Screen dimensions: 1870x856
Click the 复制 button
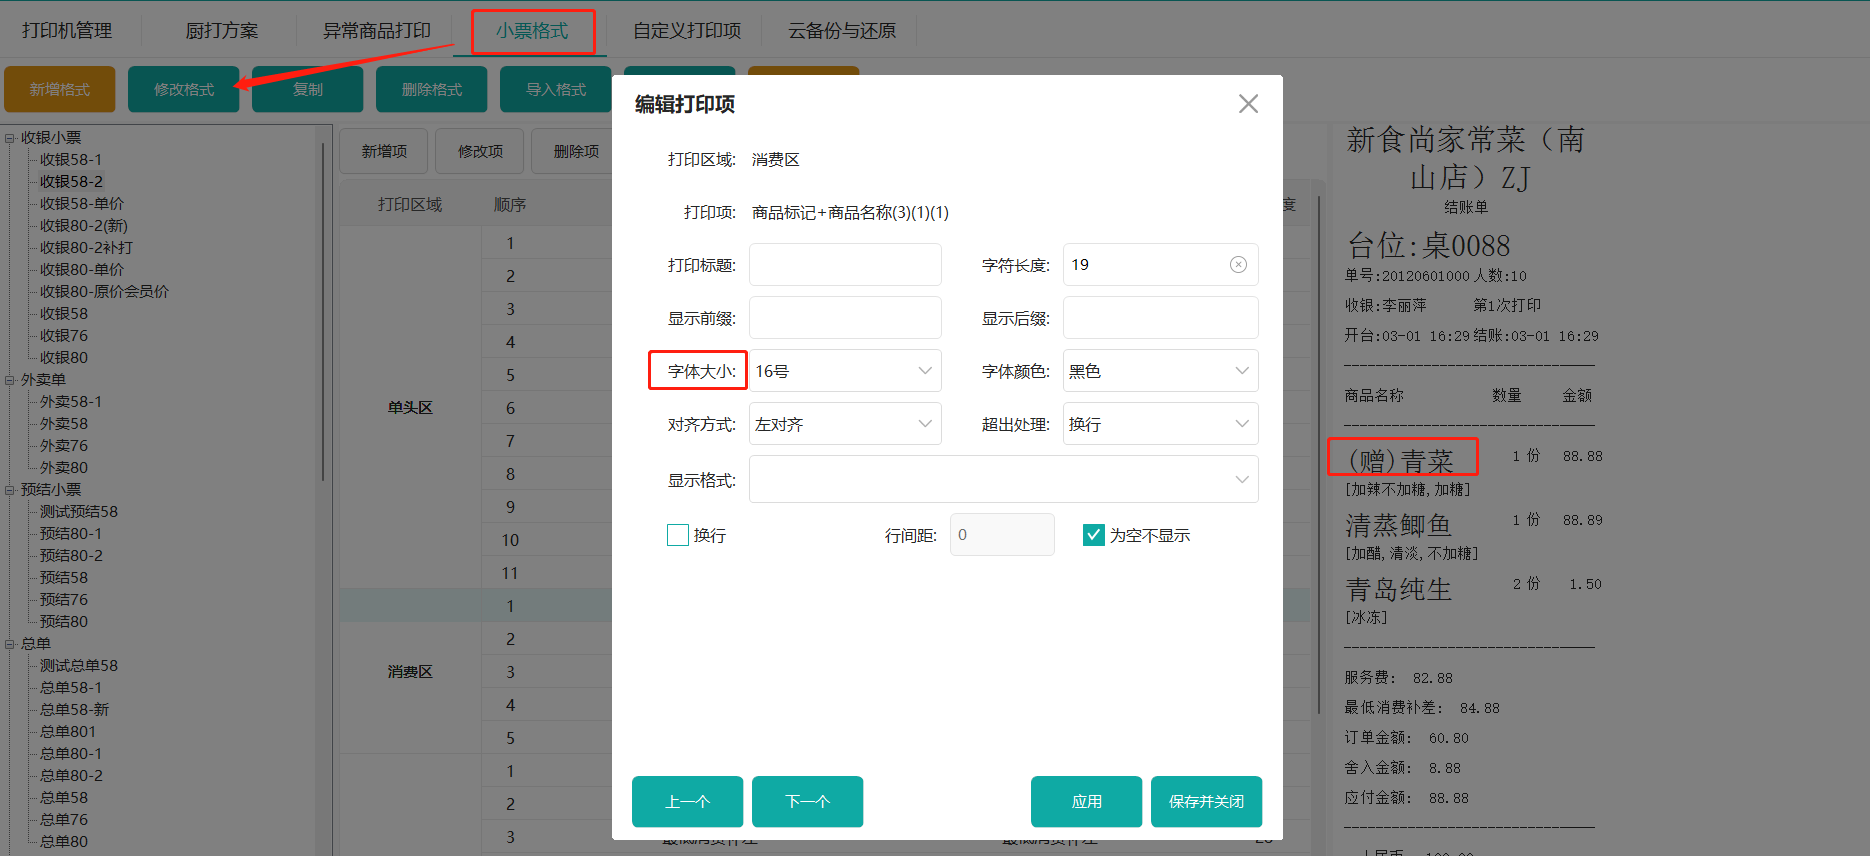(x=308, y=89)
